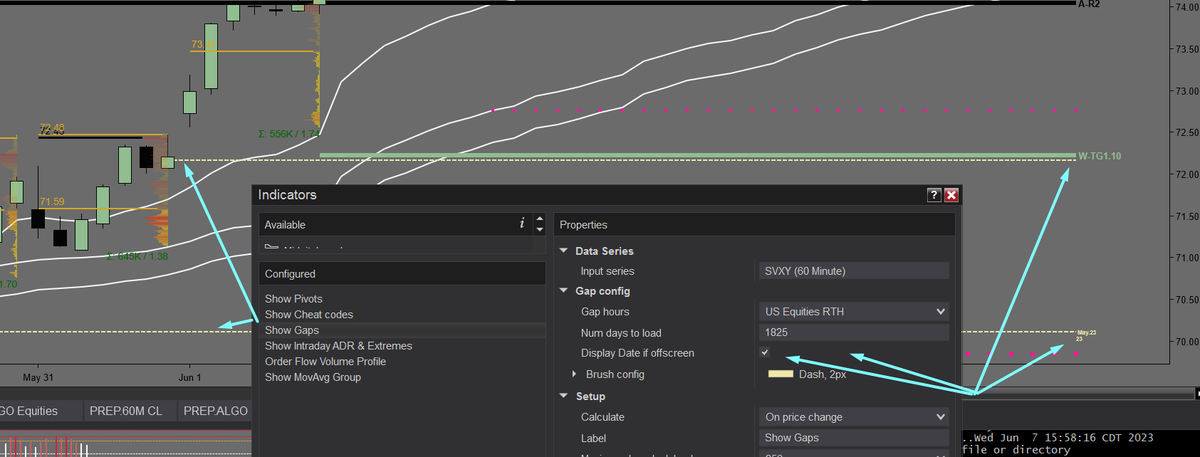Click the A-R2 pivot label on chart
1200x457 pixels.
coord(1091,5)
